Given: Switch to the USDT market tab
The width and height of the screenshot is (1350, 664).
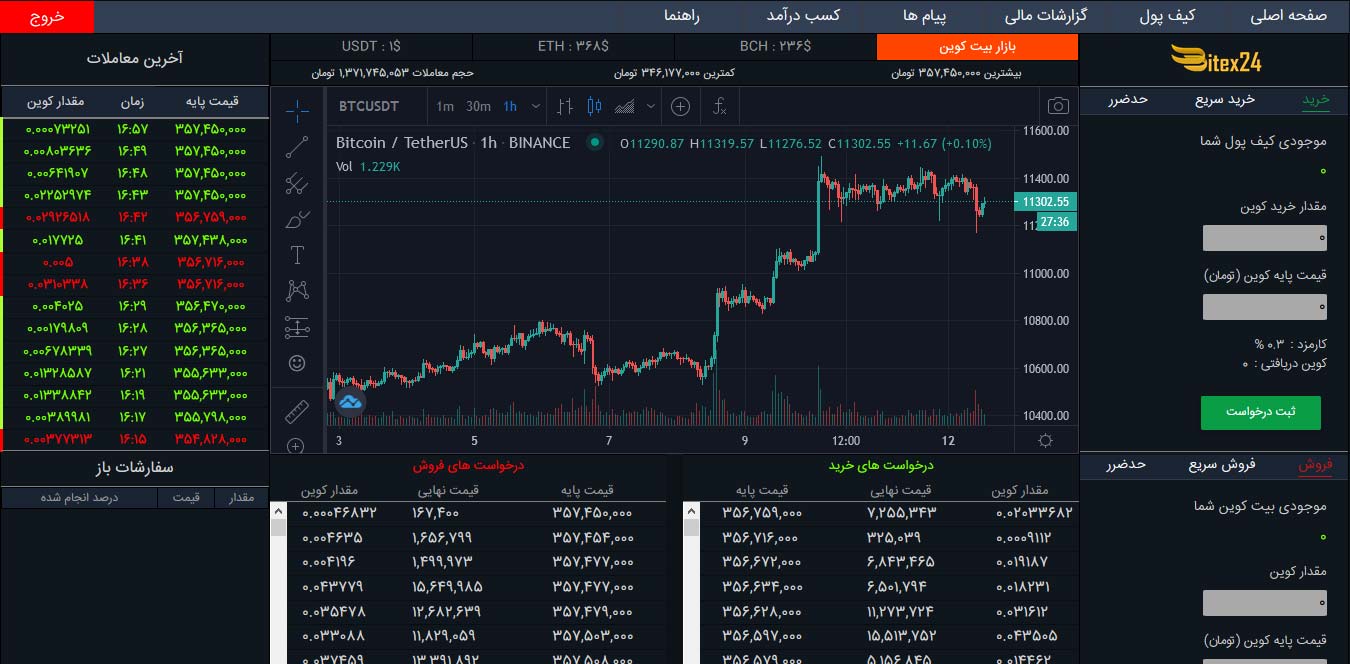Looking at the screenshot, I should click(x=371, y=47).
